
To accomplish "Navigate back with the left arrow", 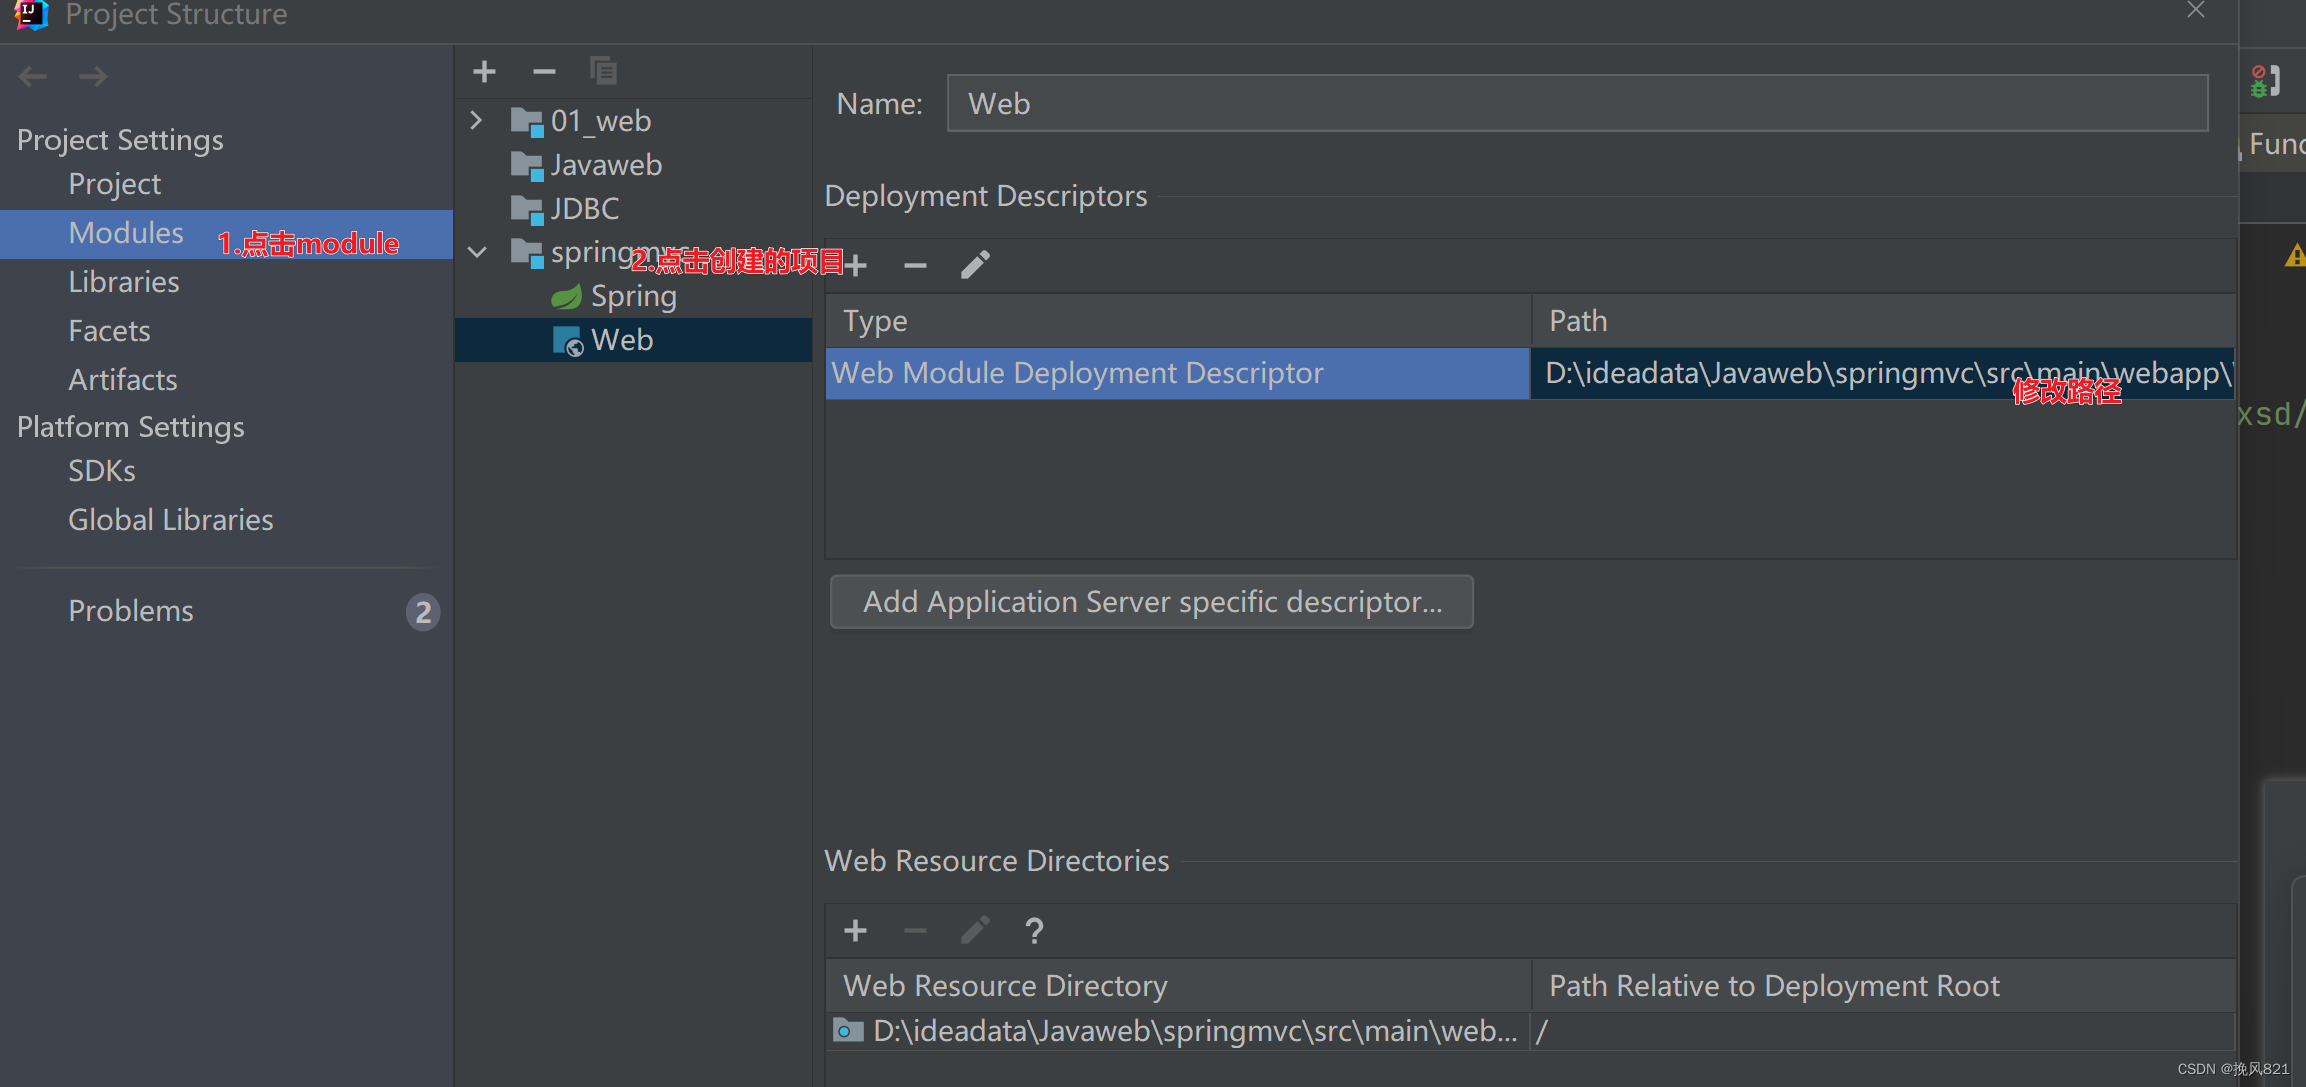I will point(33,77).
